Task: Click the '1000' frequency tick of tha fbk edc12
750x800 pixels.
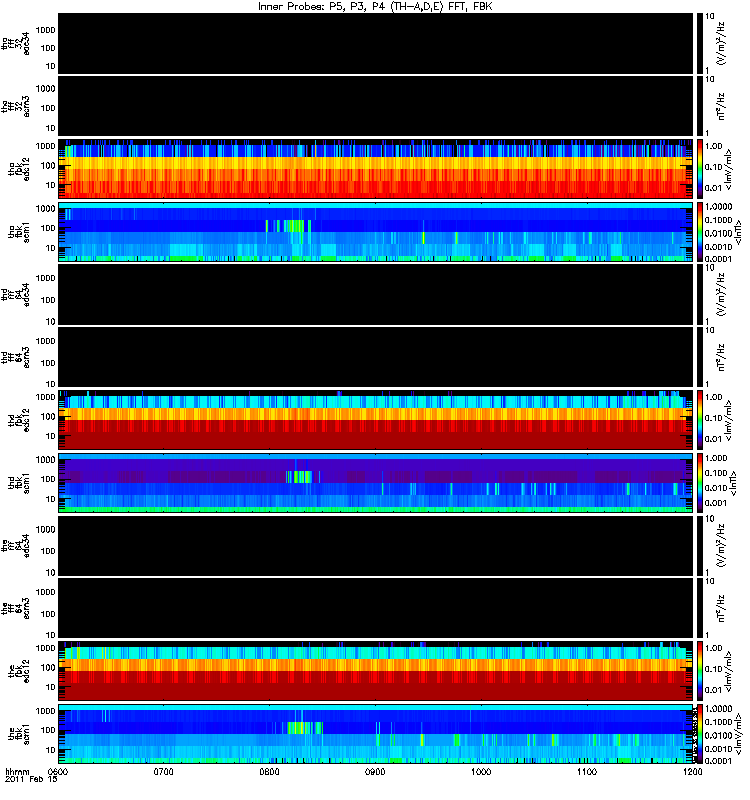Action: (x=45, y=146)
